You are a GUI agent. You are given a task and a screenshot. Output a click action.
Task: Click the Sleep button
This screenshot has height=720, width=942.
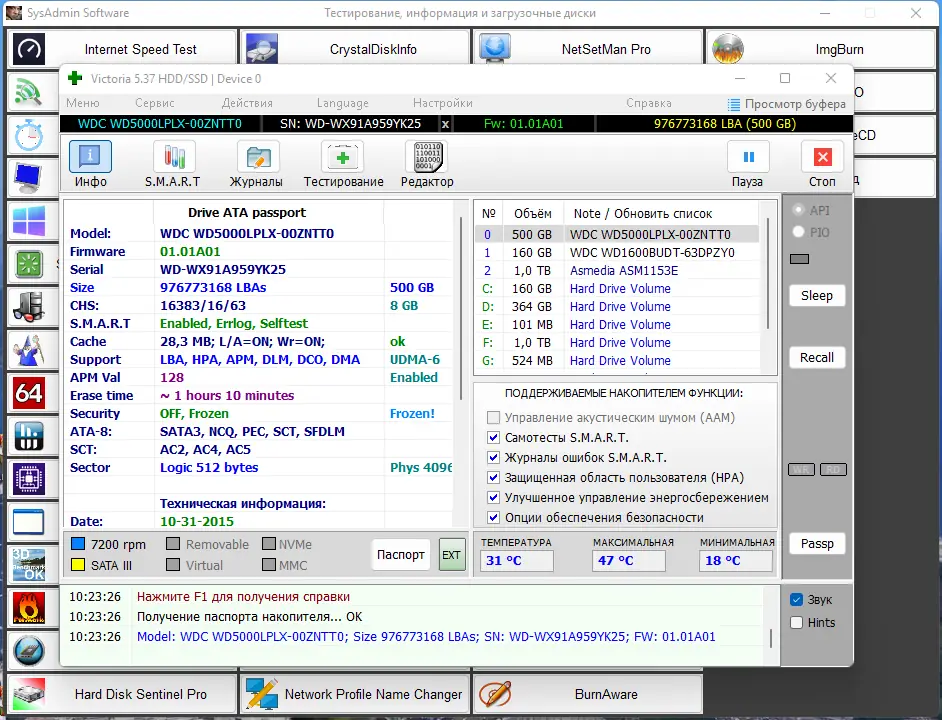817,296
